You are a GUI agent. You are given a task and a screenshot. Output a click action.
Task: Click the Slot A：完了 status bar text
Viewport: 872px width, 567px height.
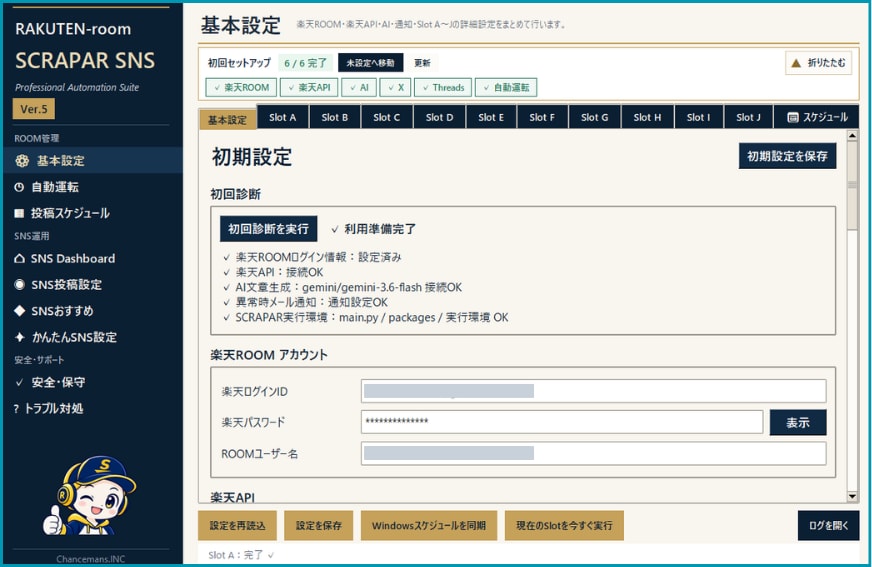coord(241,555)
